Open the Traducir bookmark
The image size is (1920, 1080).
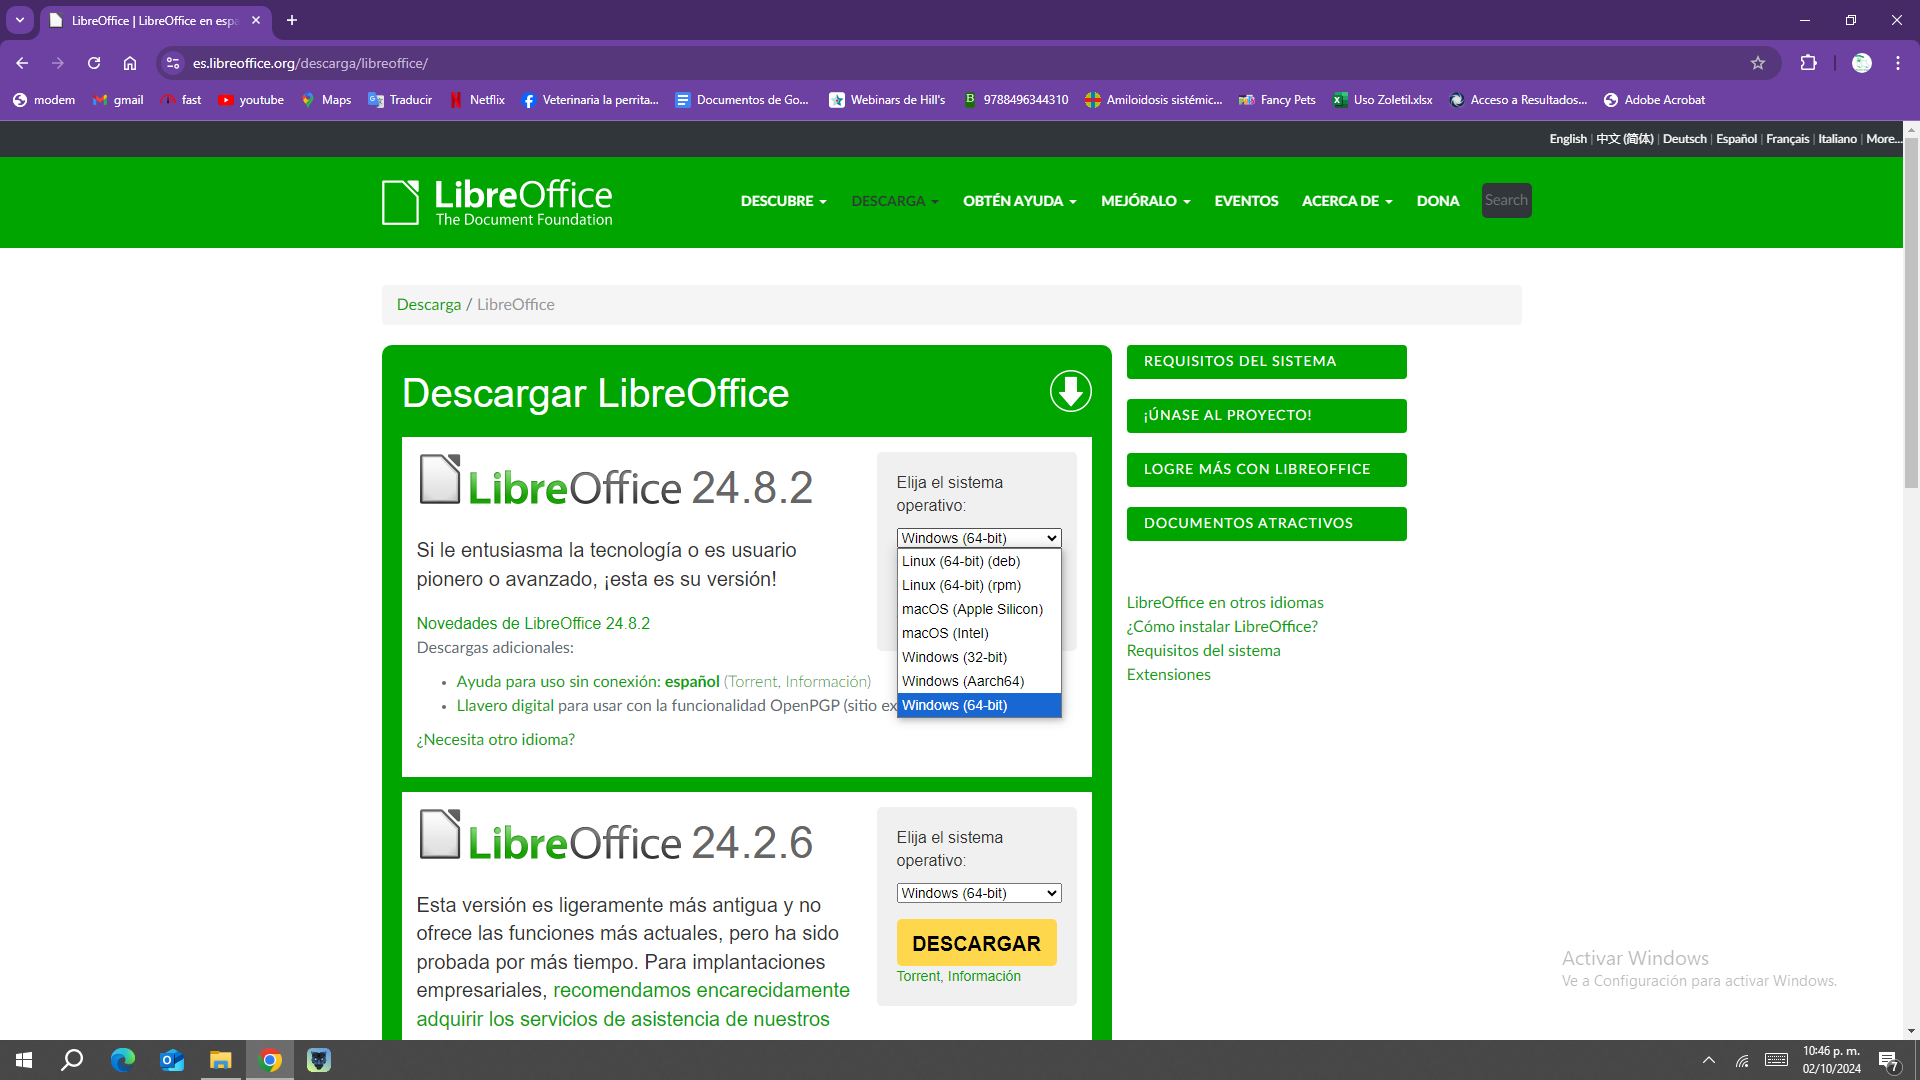point(400,100)
